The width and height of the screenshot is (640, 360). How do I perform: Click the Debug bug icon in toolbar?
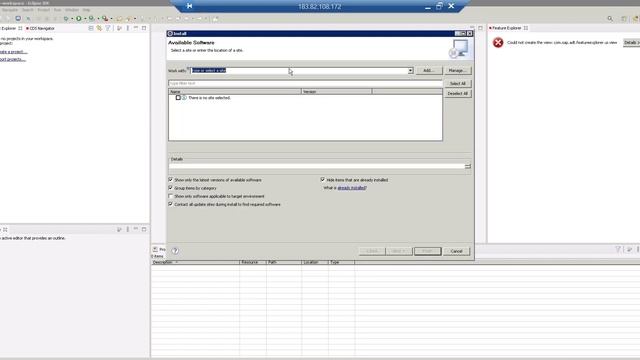66,19
